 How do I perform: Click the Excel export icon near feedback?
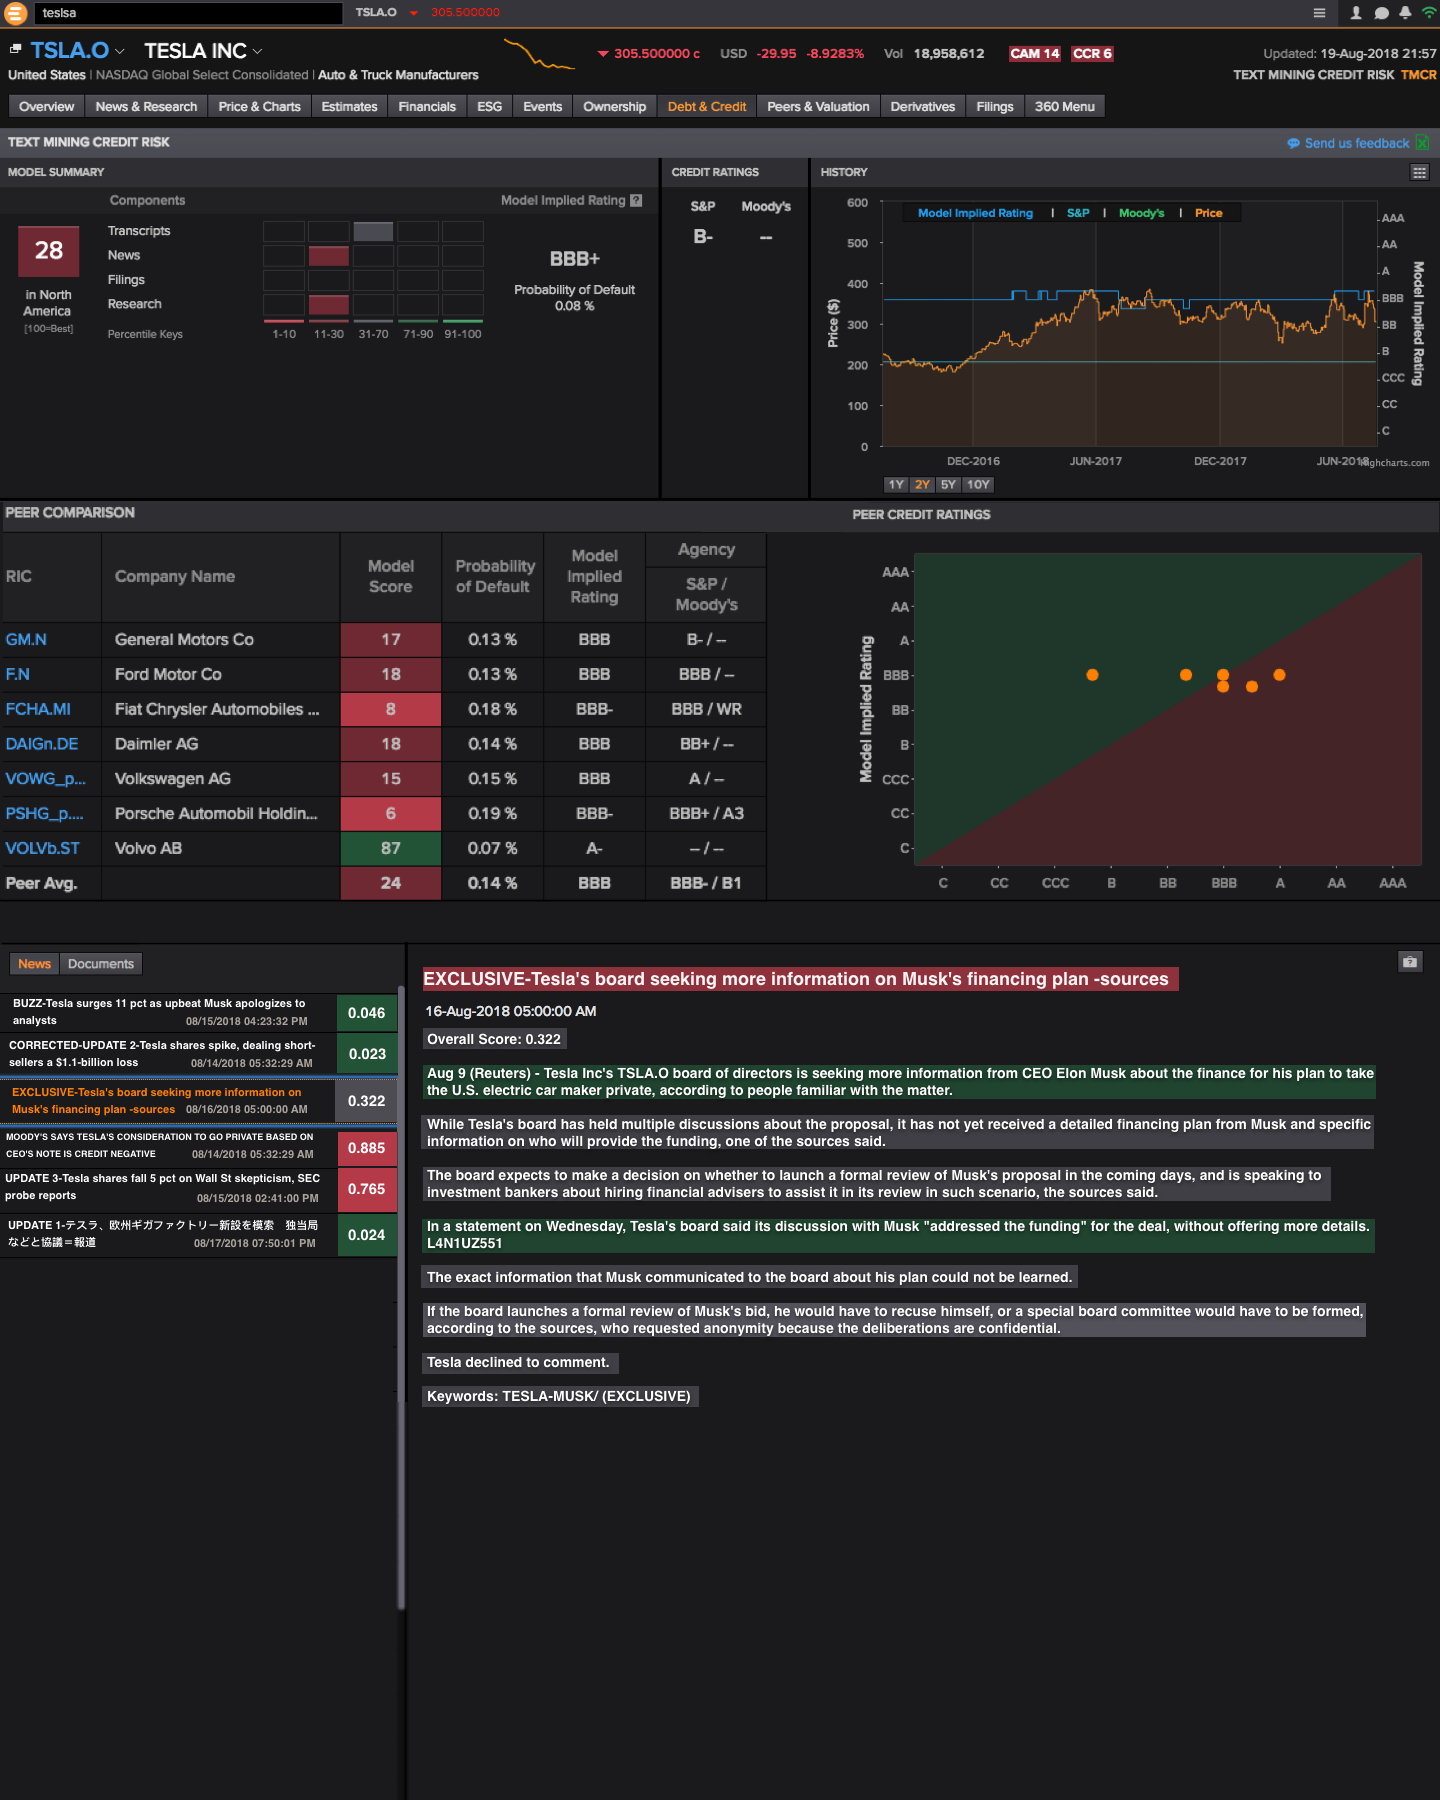point(1422,143)
